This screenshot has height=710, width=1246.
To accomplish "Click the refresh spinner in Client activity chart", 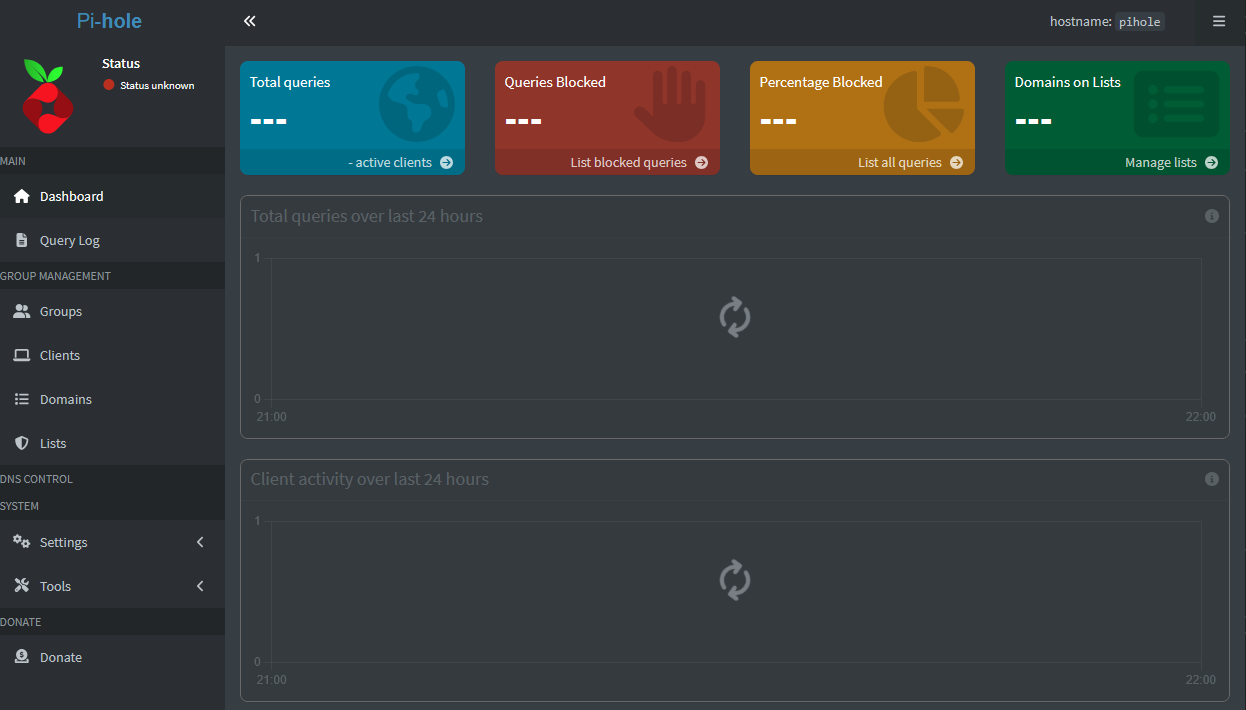I will [735, 580].
